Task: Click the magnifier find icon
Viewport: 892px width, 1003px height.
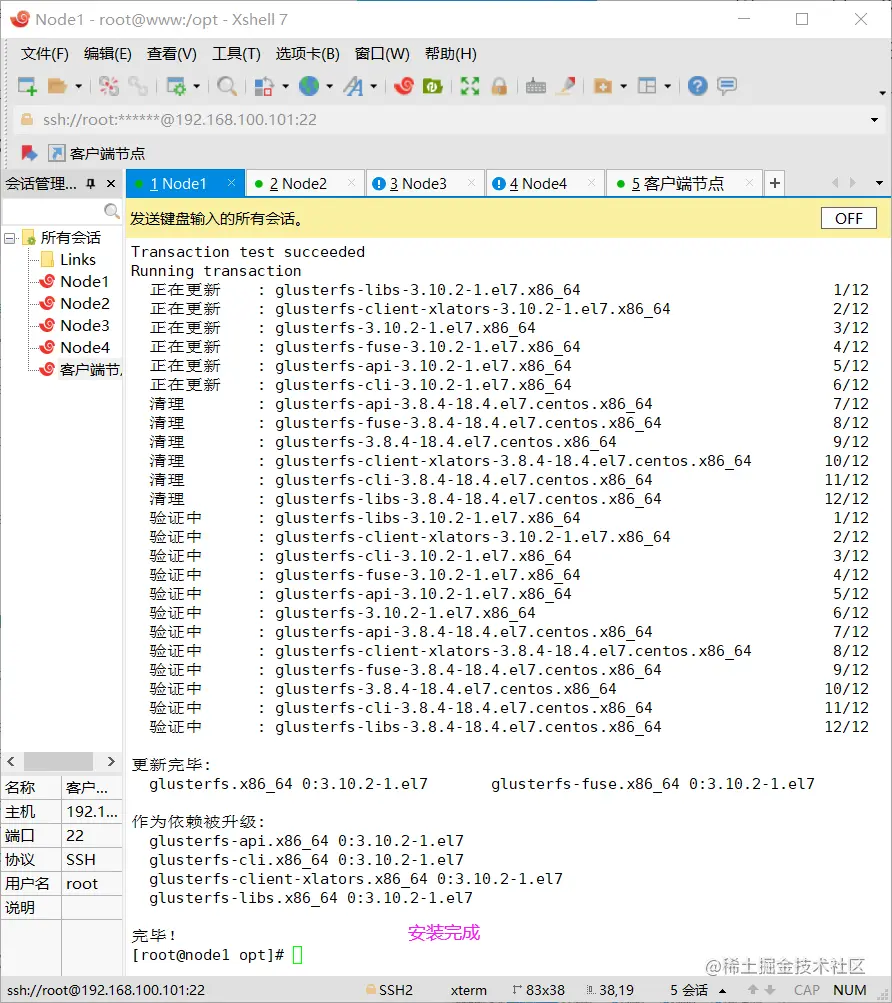Action: 227,86
